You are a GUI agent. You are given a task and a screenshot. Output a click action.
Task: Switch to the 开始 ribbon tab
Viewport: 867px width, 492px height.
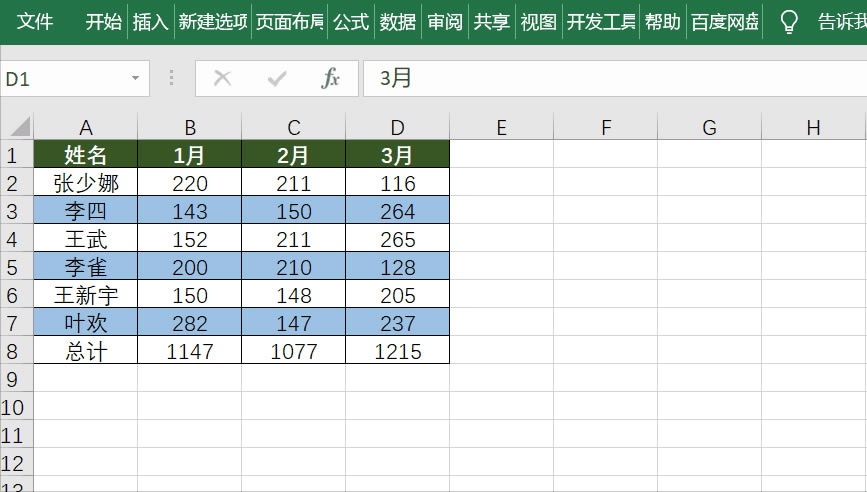(103, 22)
